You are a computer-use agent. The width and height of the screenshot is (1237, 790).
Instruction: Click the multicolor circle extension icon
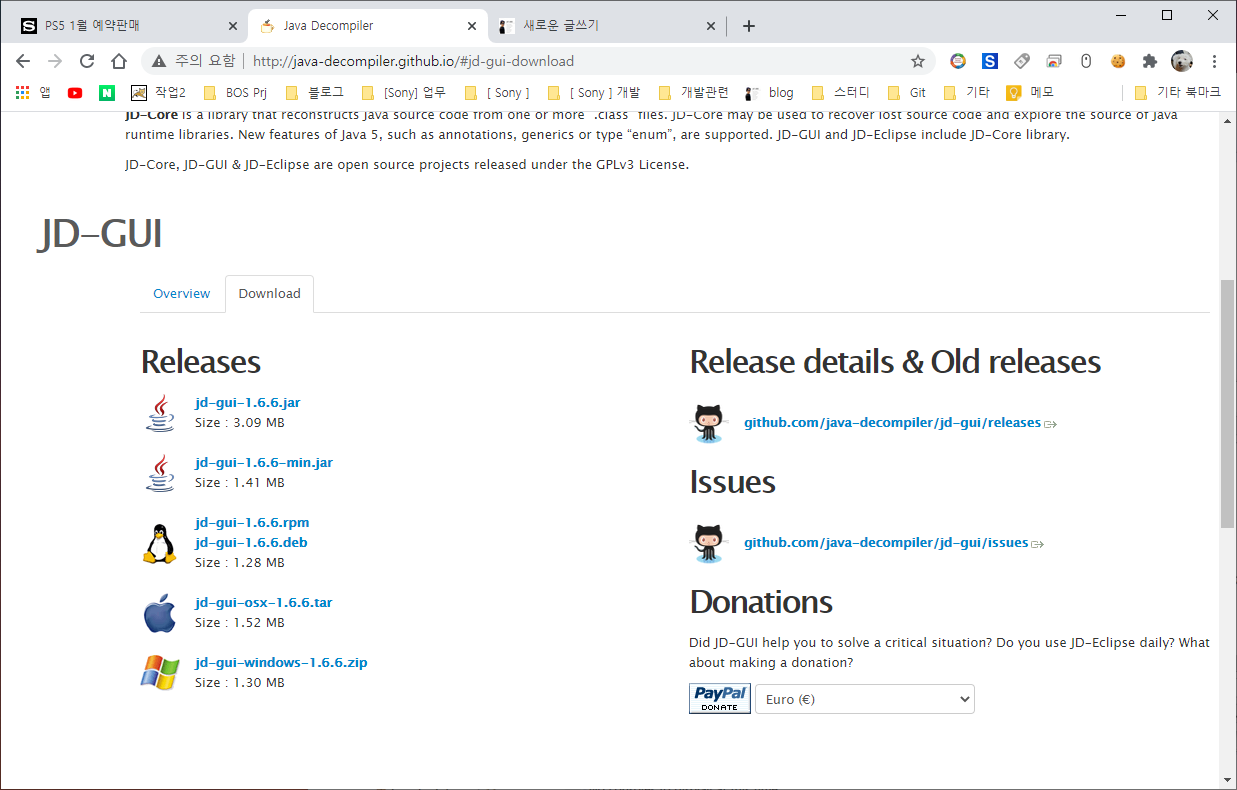(x=958, y=61)
